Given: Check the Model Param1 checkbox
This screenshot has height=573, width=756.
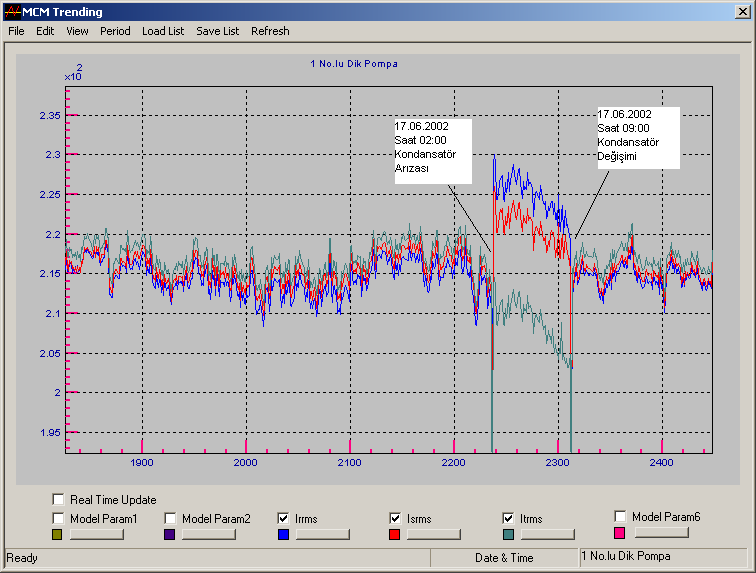Looking at the screenshot, I should (x=59, y=519).
